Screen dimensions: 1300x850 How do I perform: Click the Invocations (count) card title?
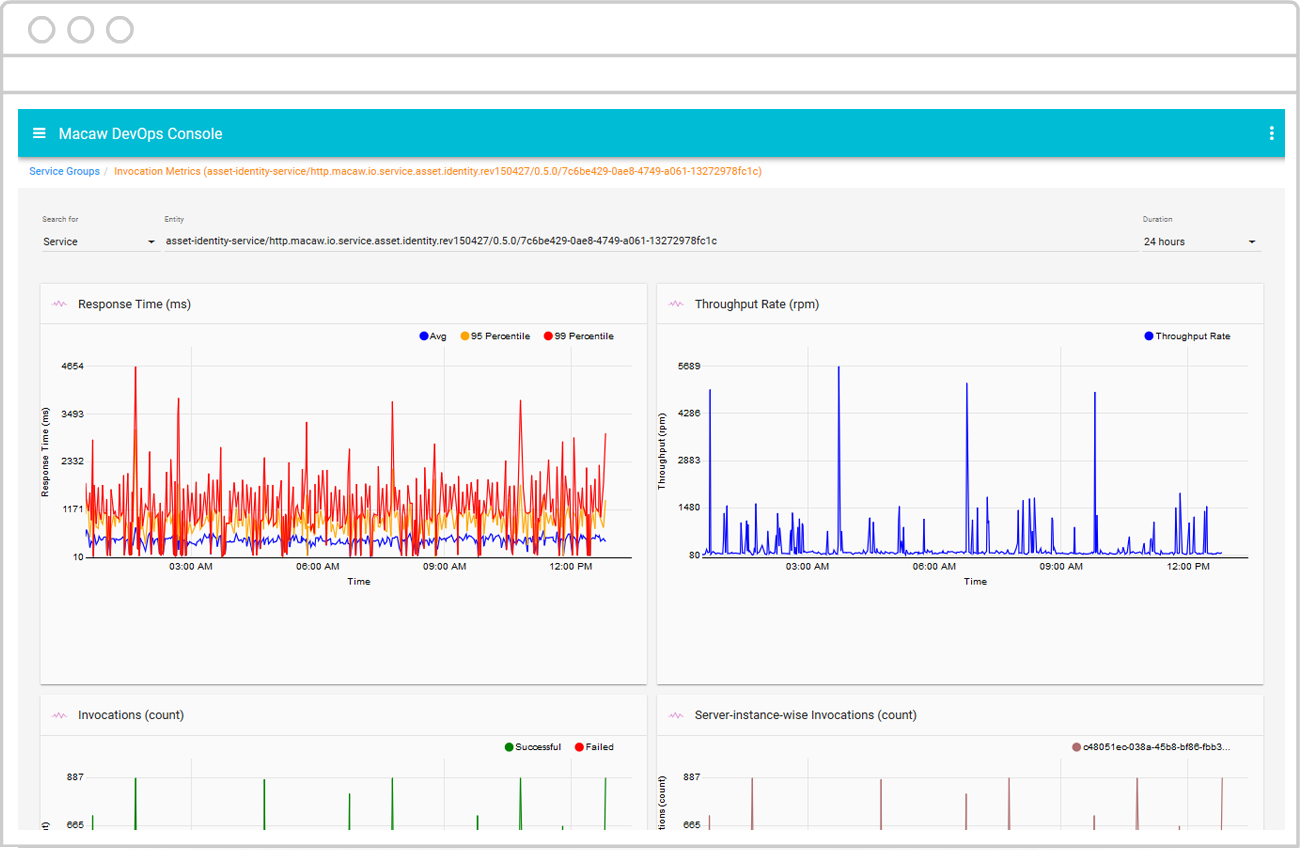click(x=131, y=715)
